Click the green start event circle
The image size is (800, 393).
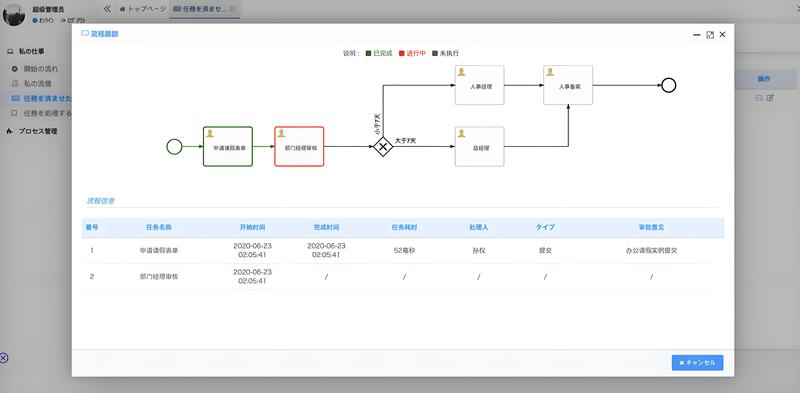click(x=174, y=146)
